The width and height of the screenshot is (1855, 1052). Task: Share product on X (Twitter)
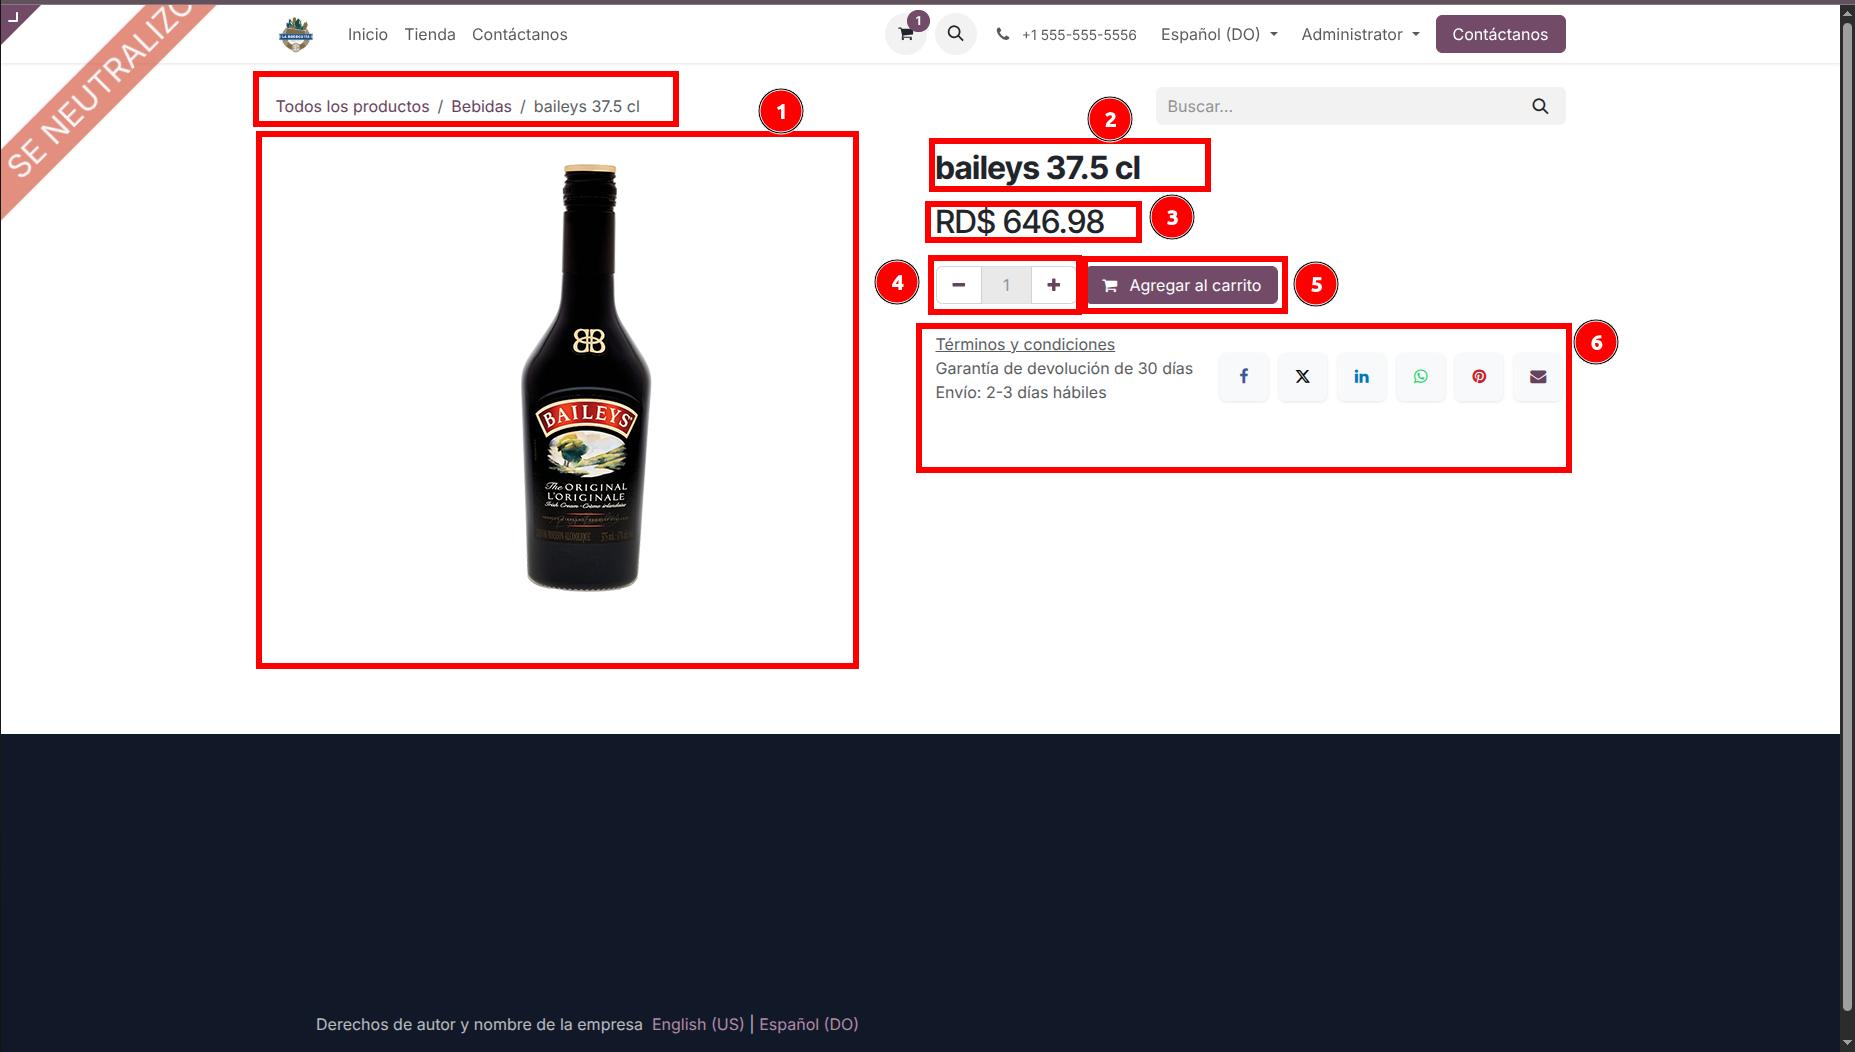pyautogui.click(x=1302, y=377)
